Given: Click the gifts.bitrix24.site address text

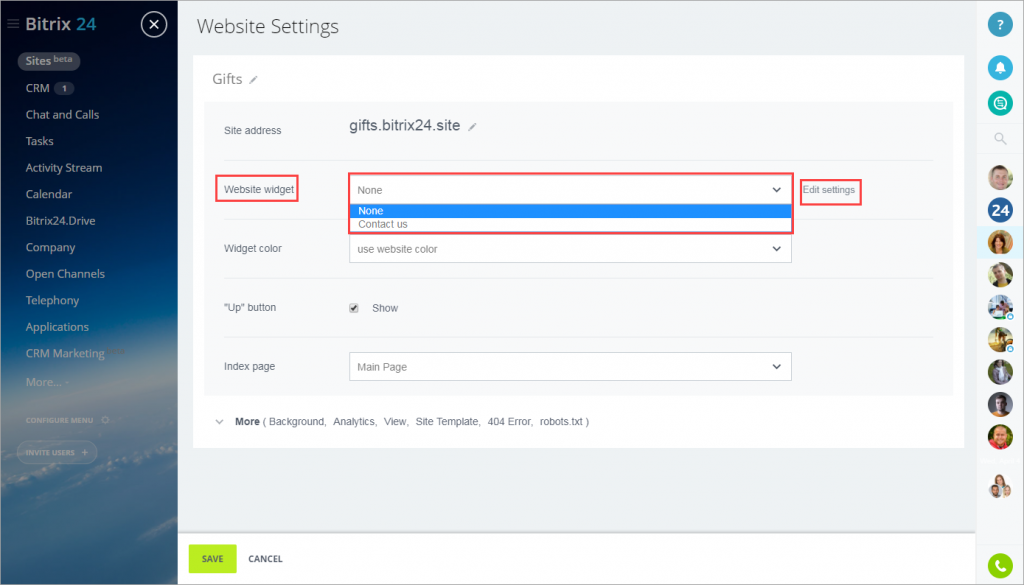Looking at the screenshot, I should click(404, 125).
